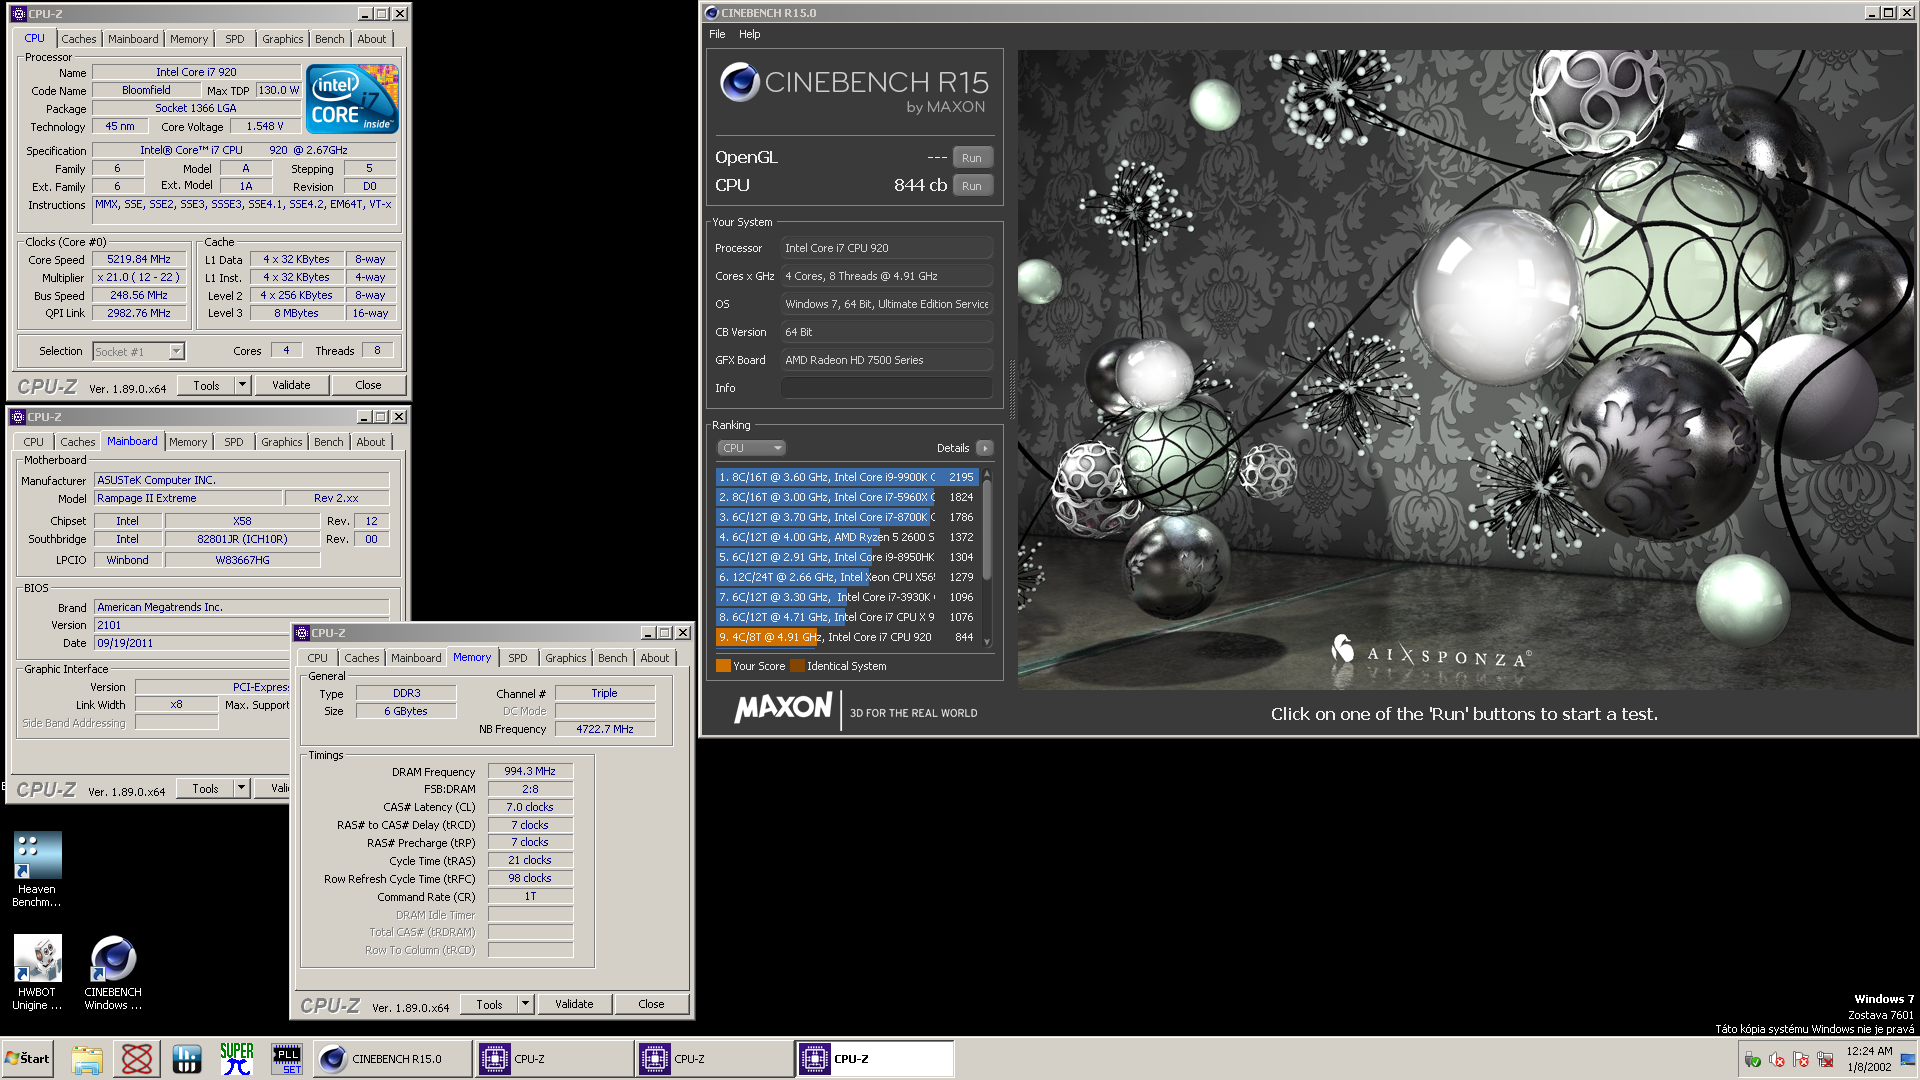Click the NB Frequency 4722.7 MHz value
This screenshot has width=1920, height=1080.
[605, 729]
